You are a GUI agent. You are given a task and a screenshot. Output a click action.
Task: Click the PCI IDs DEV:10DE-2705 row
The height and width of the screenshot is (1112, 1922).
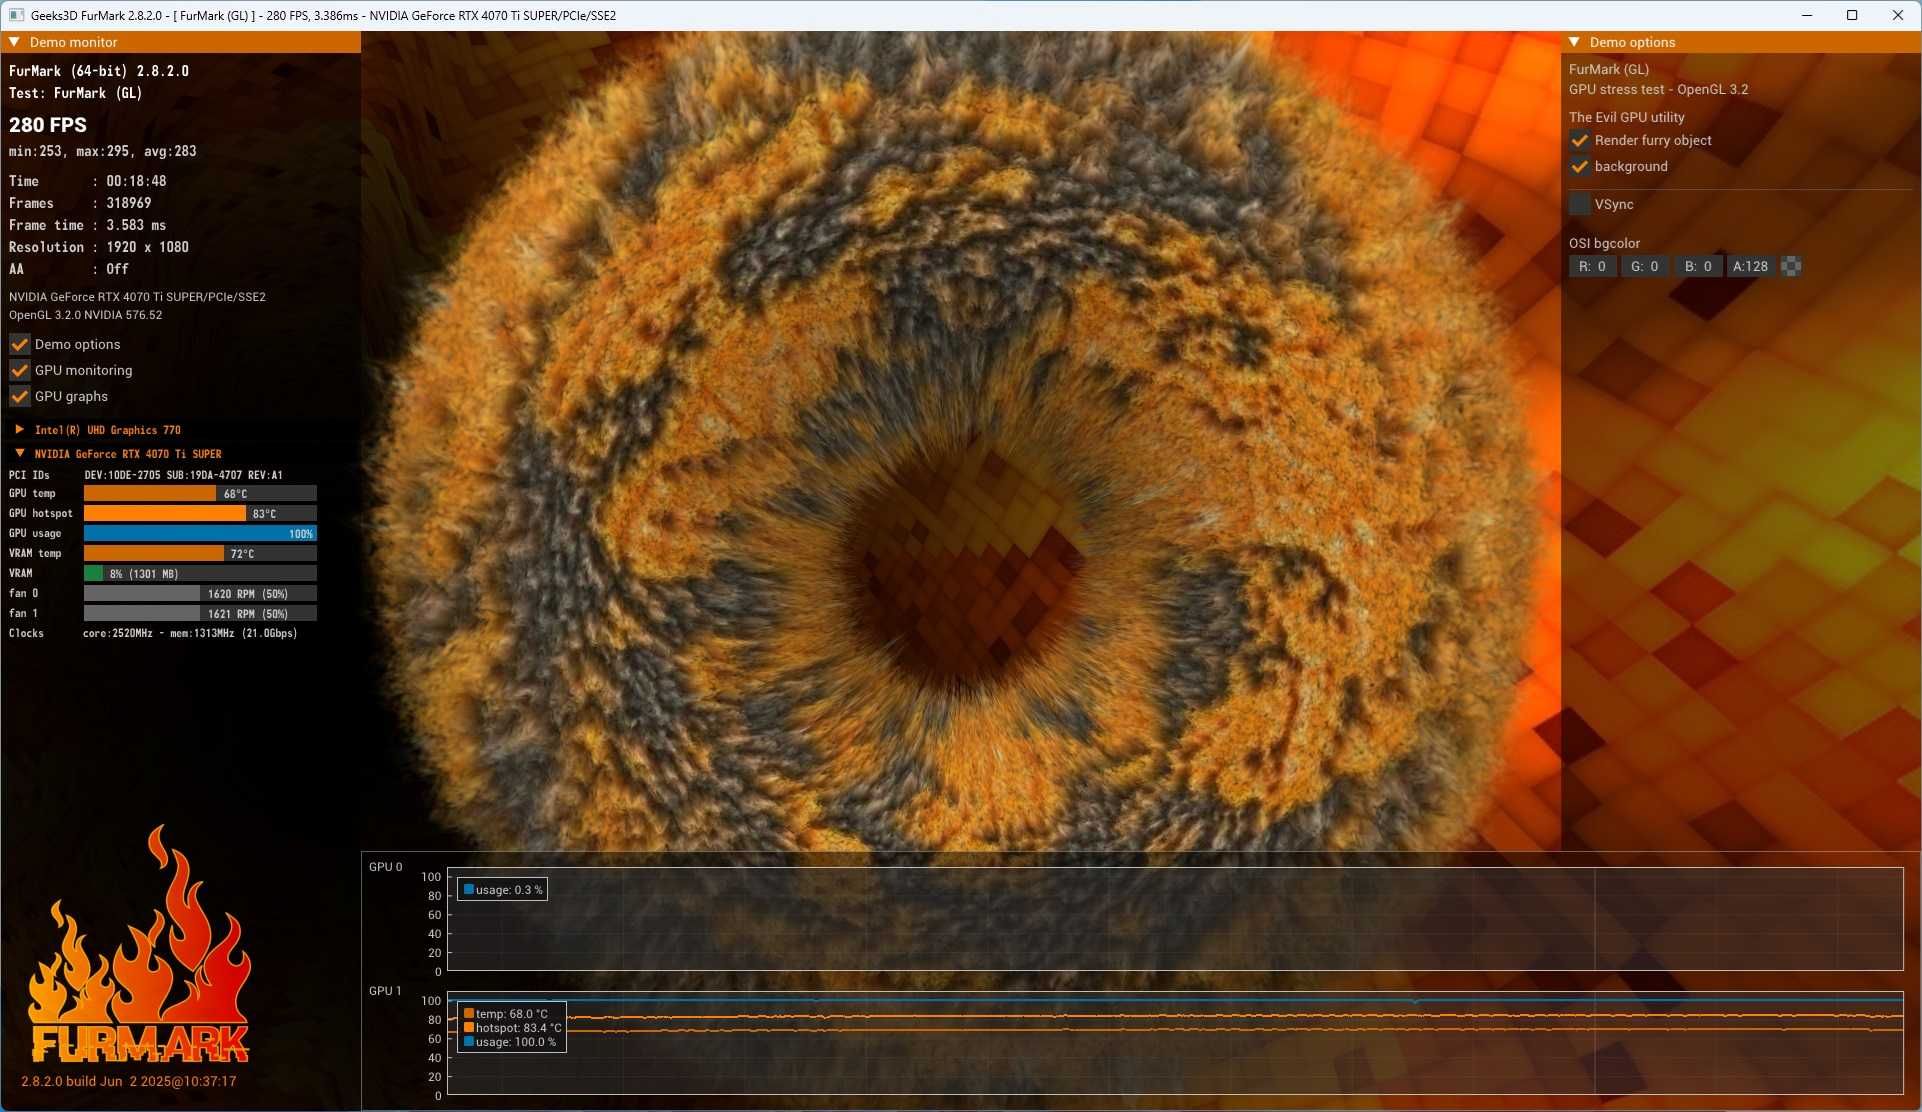(x=146, y=475)
